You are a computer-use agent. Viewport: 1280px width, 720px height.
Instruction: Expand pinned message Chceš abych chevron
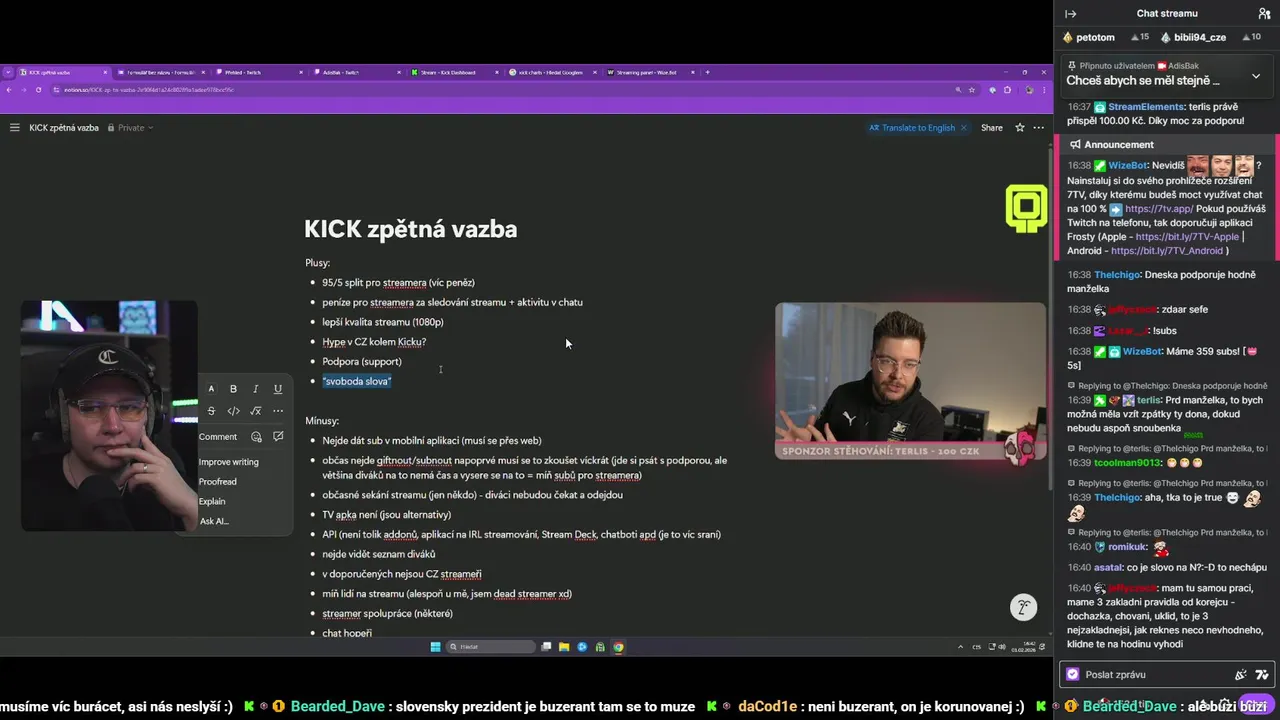pyautogui.click(x=1256, y=76)
